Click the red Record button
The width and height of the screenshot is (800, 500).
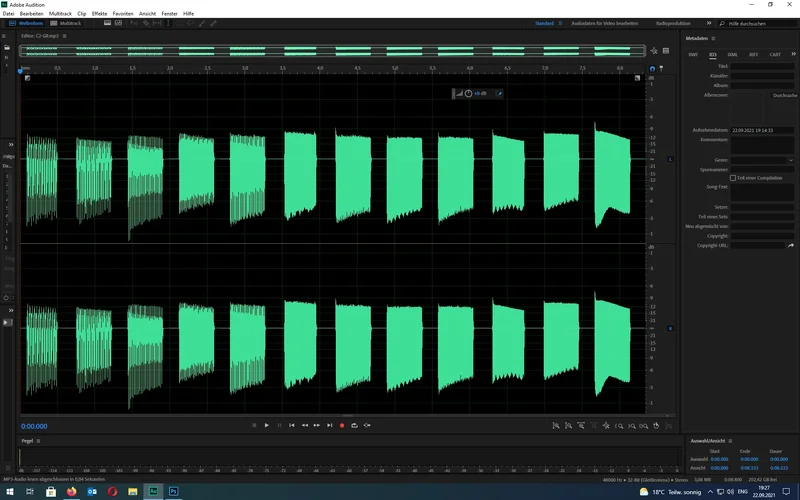pos(342,425)
